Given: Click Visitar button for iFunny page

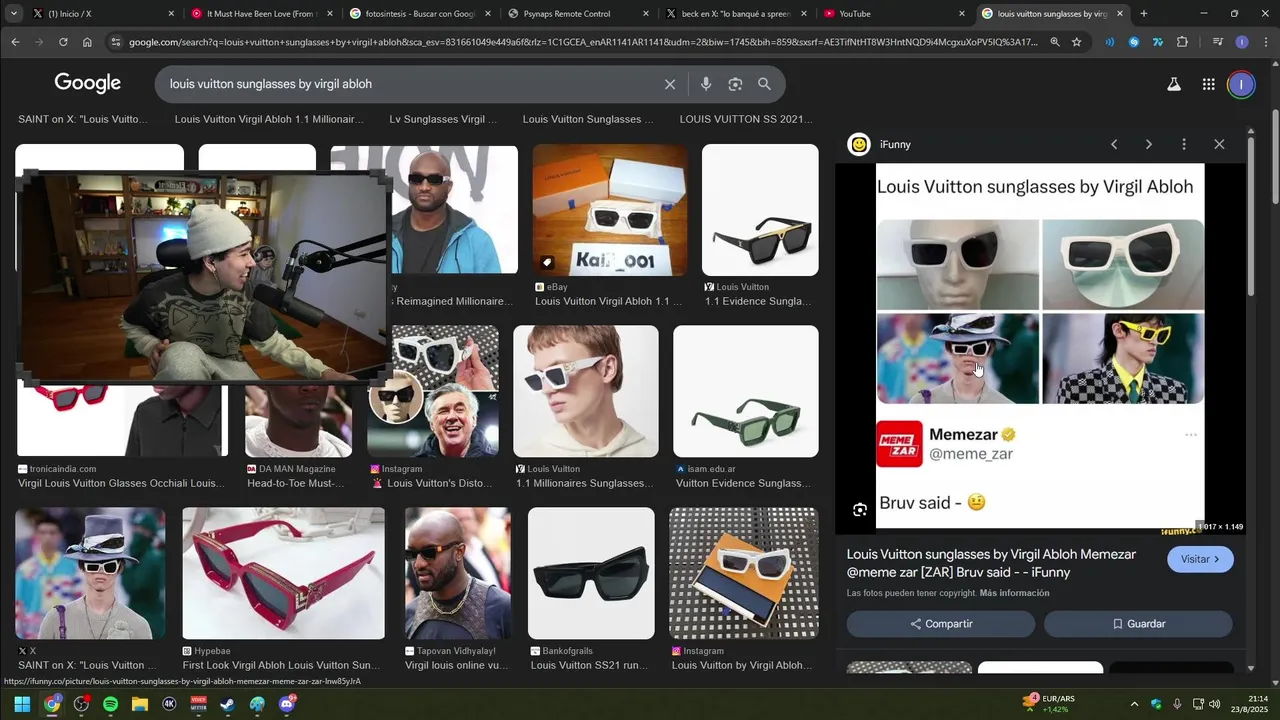Looking at the screenshot, I should pos(1200,559).
